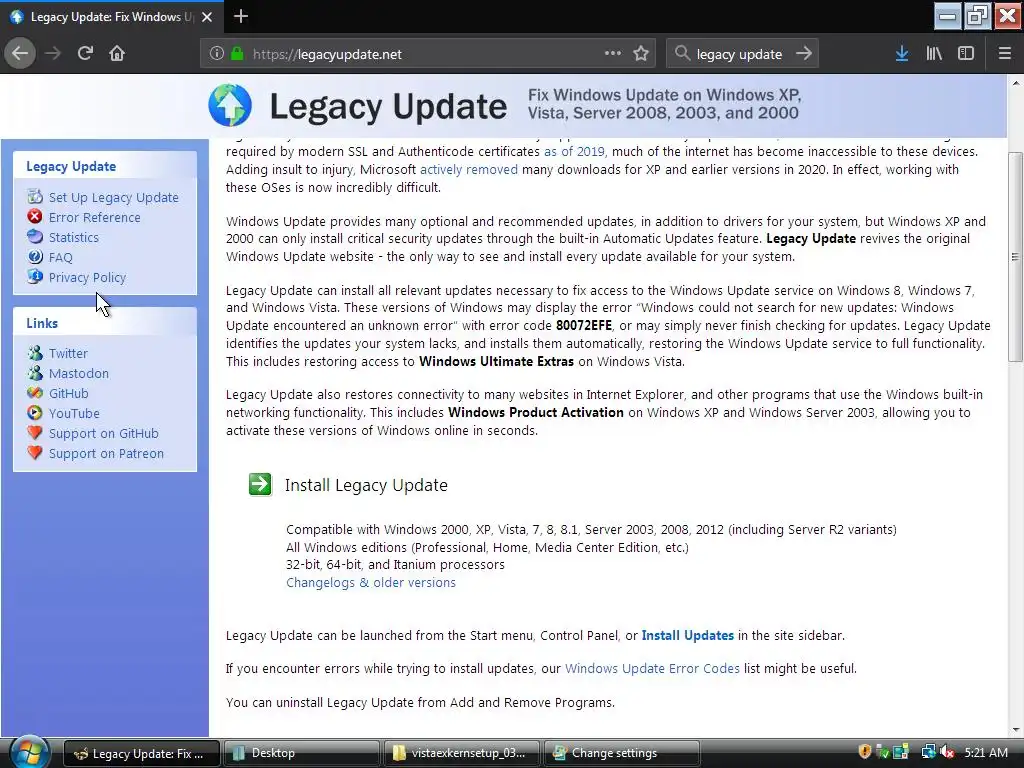Image resolution: width=1024 pixels, height=768 pixels.
Task: Click the green secure connection padlock
Action: pos(238,54)
